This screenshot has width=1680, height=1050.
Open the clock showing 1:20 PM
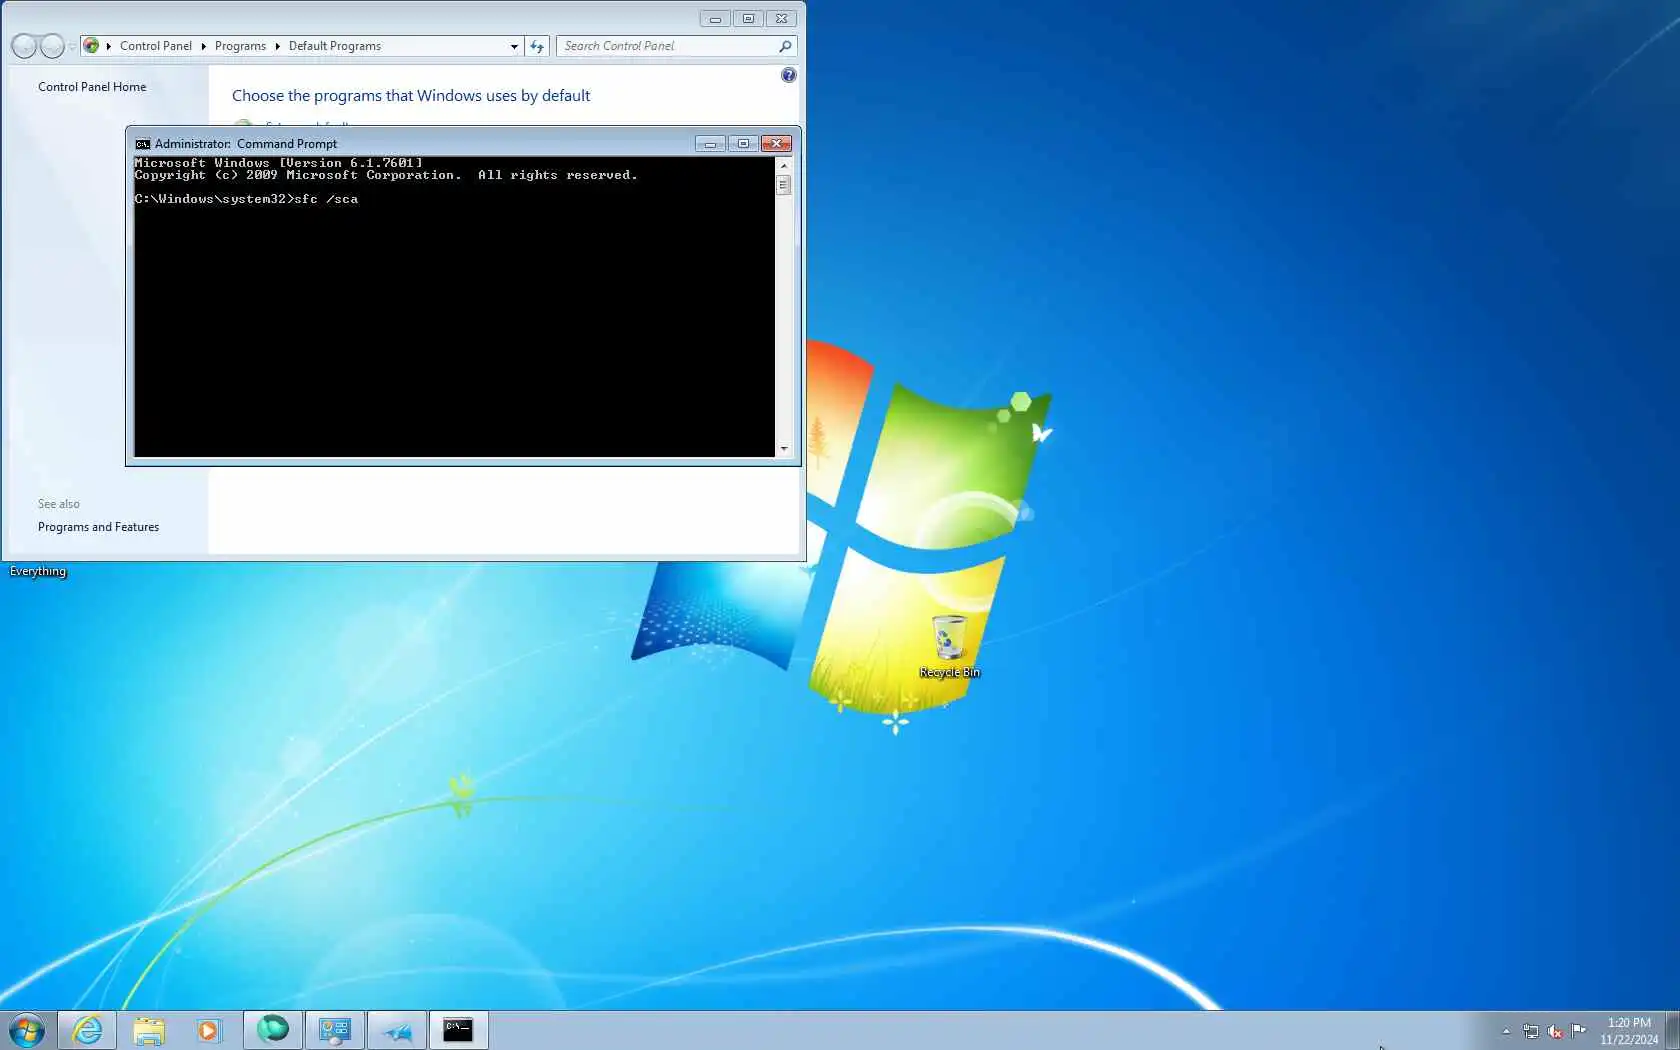pos(1629,1031)
